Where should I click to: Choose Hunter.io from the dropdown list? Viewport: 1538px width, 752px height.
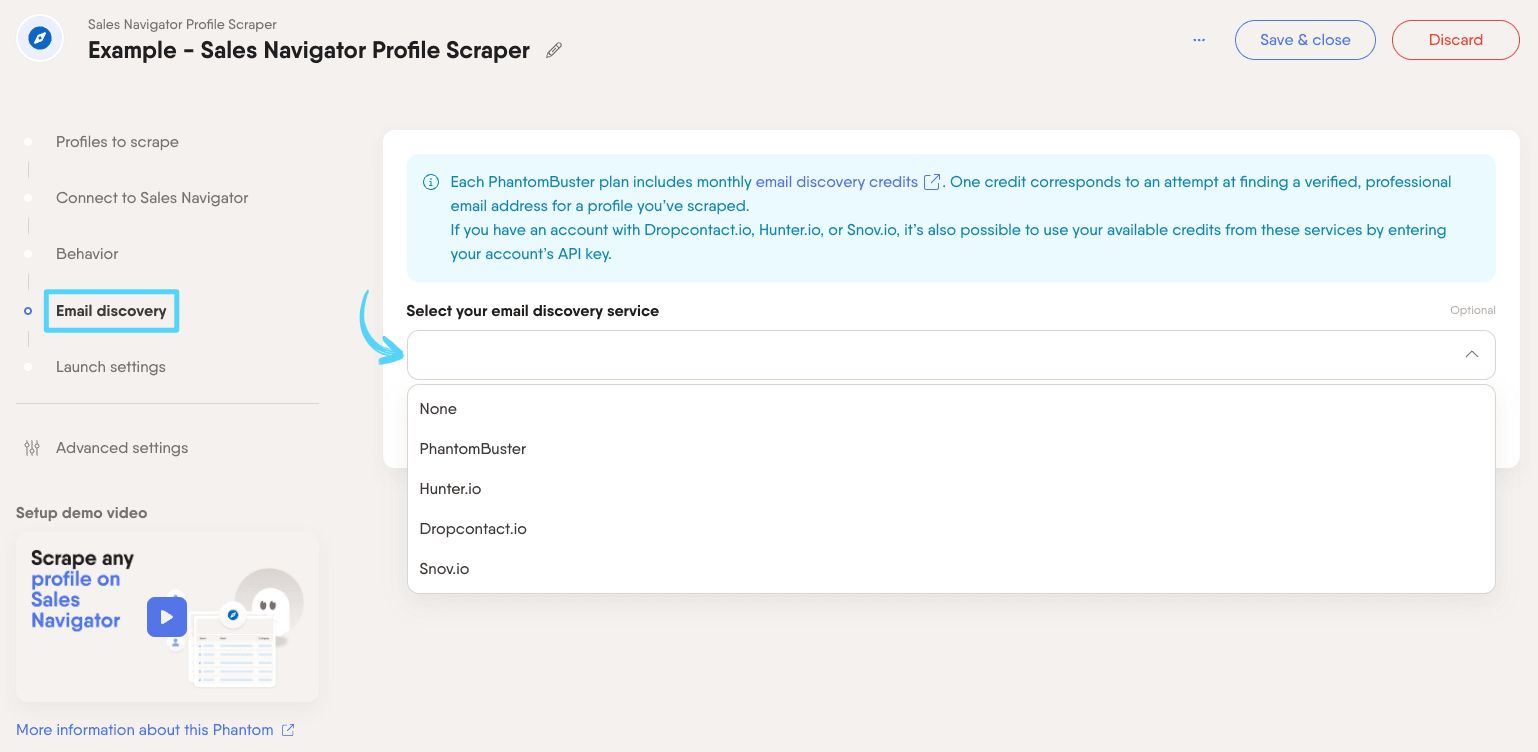951,489
